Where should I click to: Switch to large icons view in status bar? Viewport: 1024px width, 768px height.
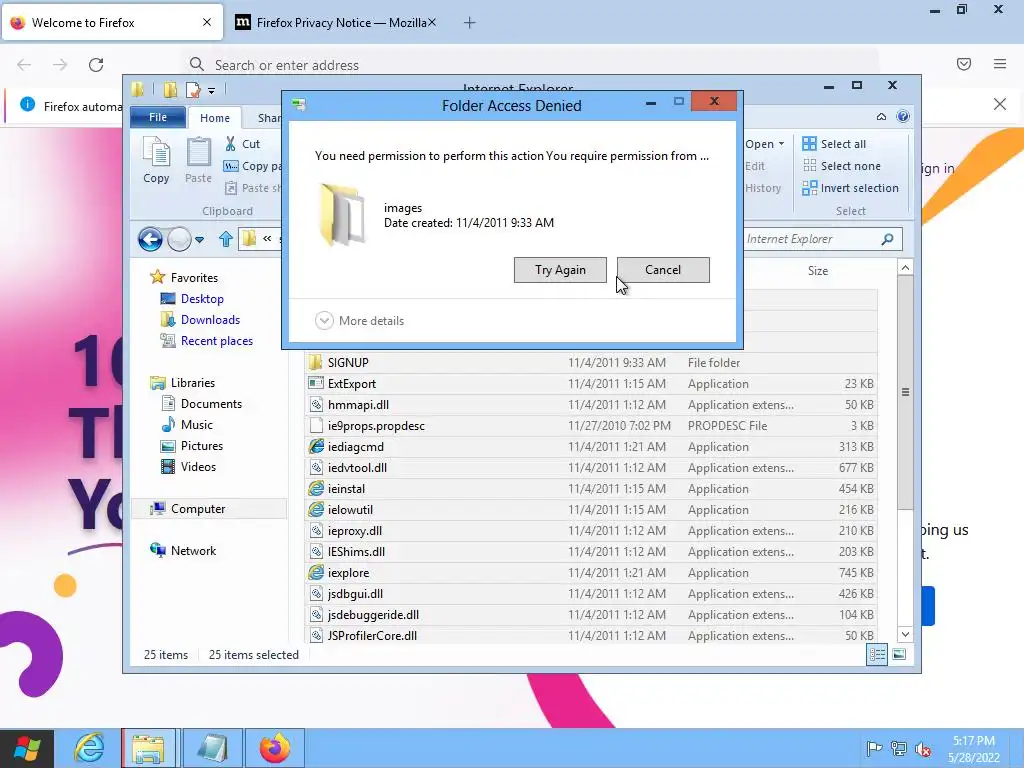[x=899, y=654]
